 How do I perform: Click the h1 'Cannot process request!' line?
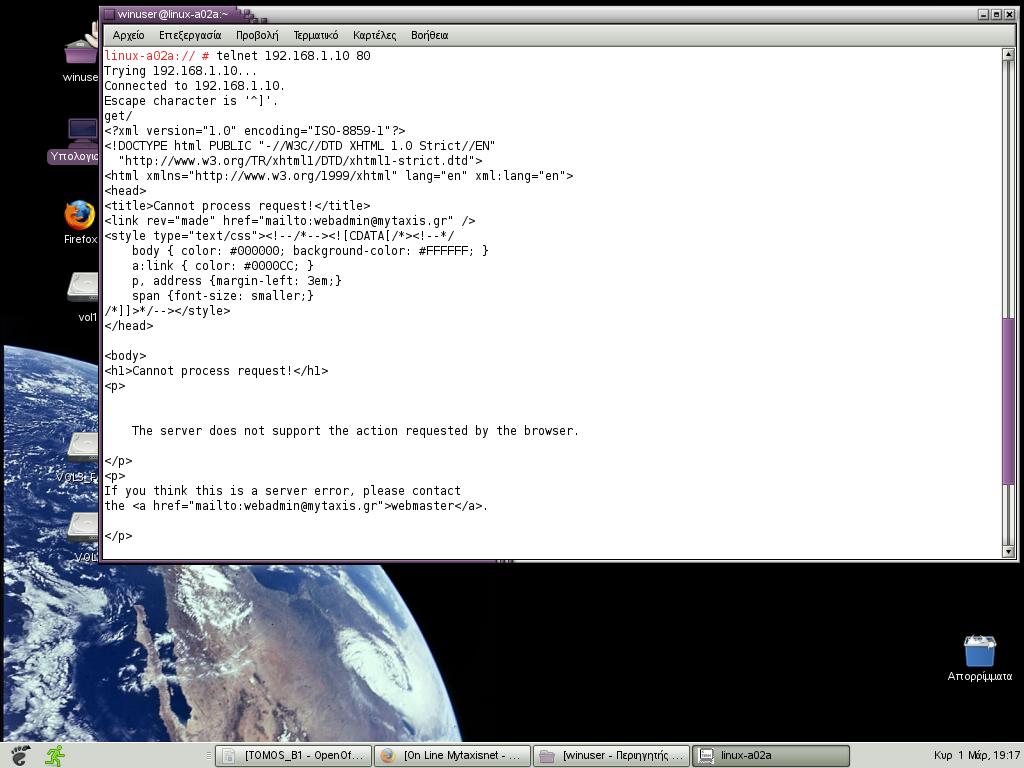click(216, 371)
